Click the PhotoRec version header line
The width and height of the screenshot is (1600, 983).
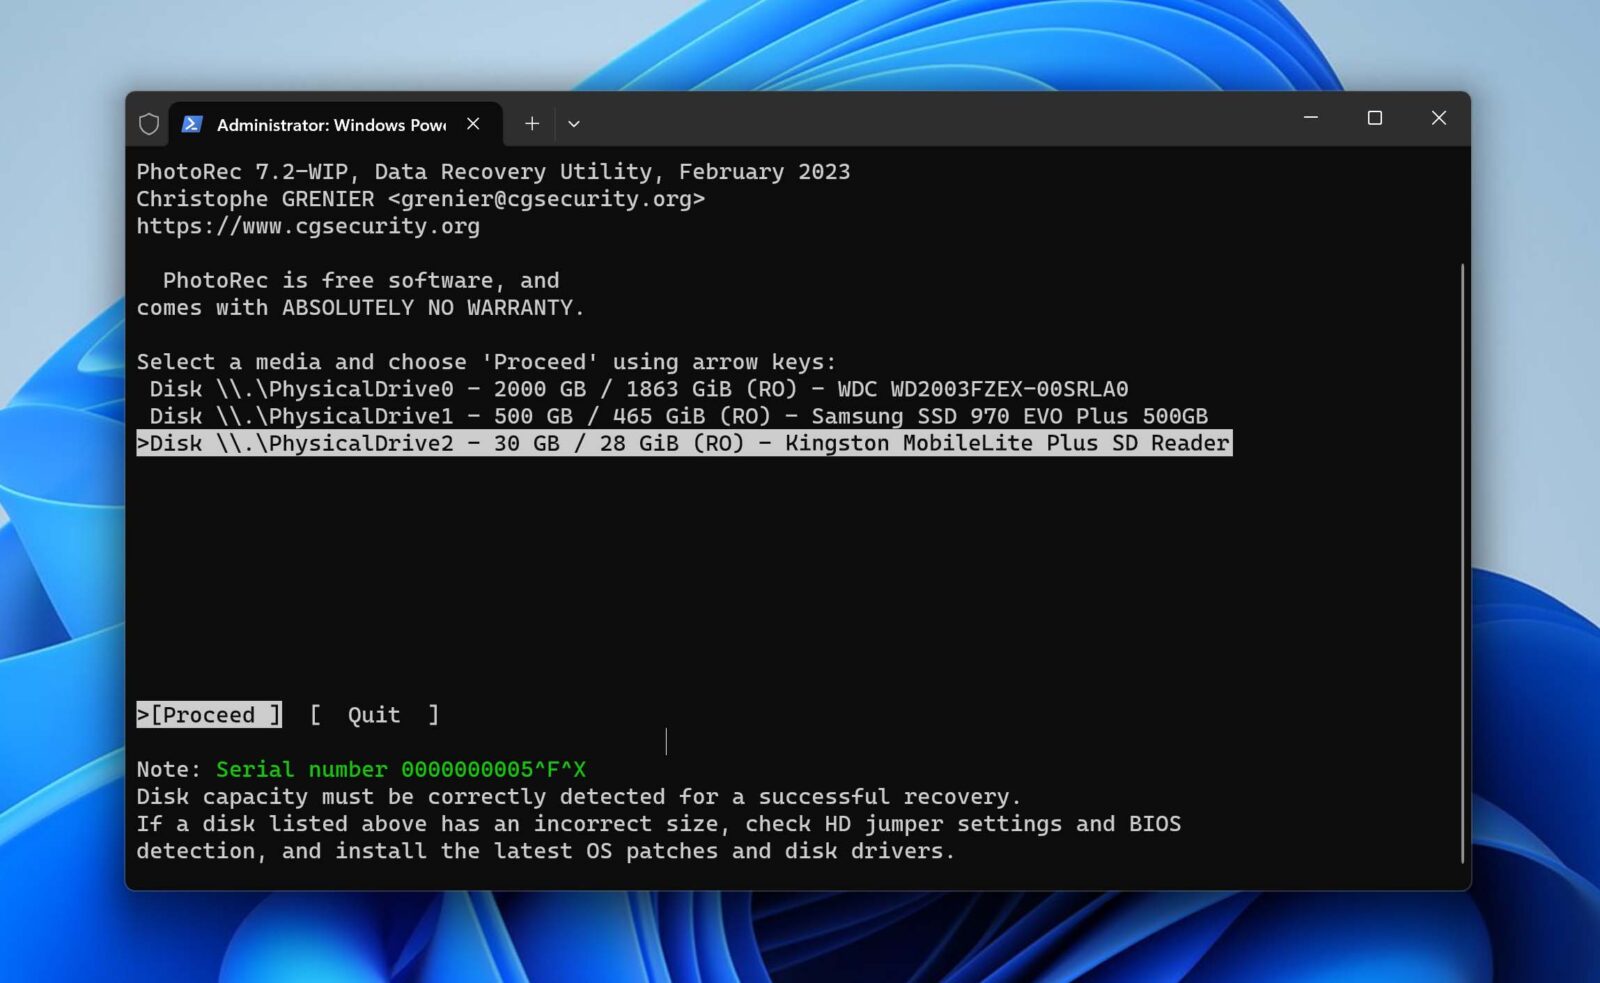click(493, 171)
